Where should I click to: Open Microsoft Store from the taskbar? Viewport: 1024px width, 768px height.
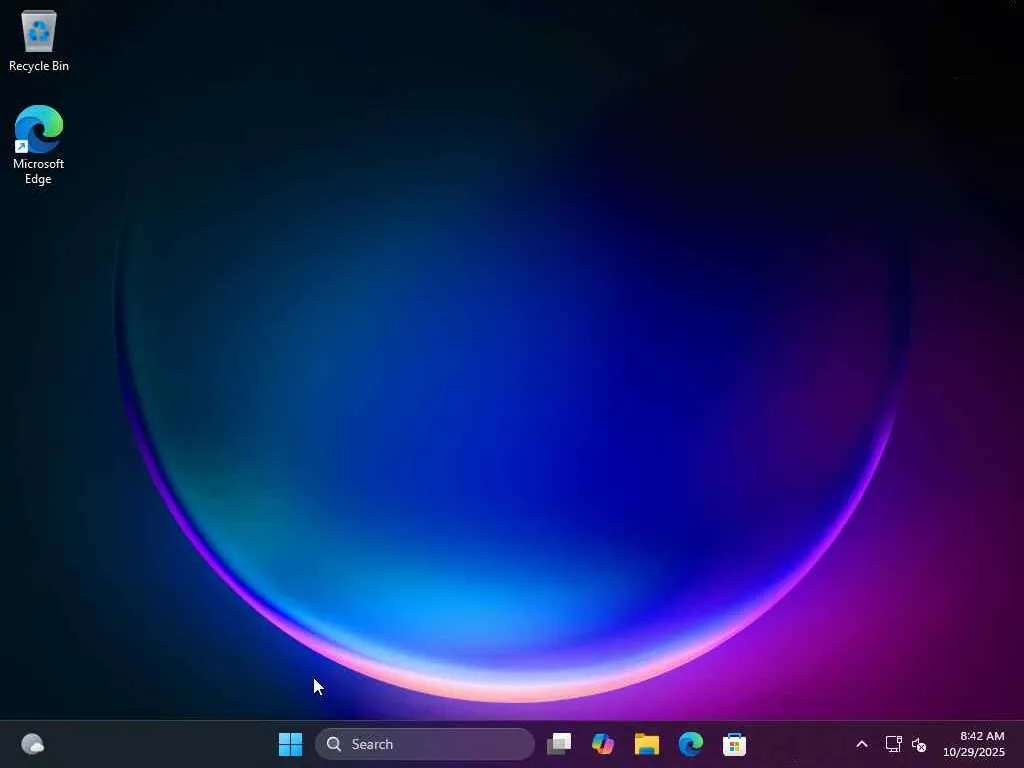tap(734, 744)
